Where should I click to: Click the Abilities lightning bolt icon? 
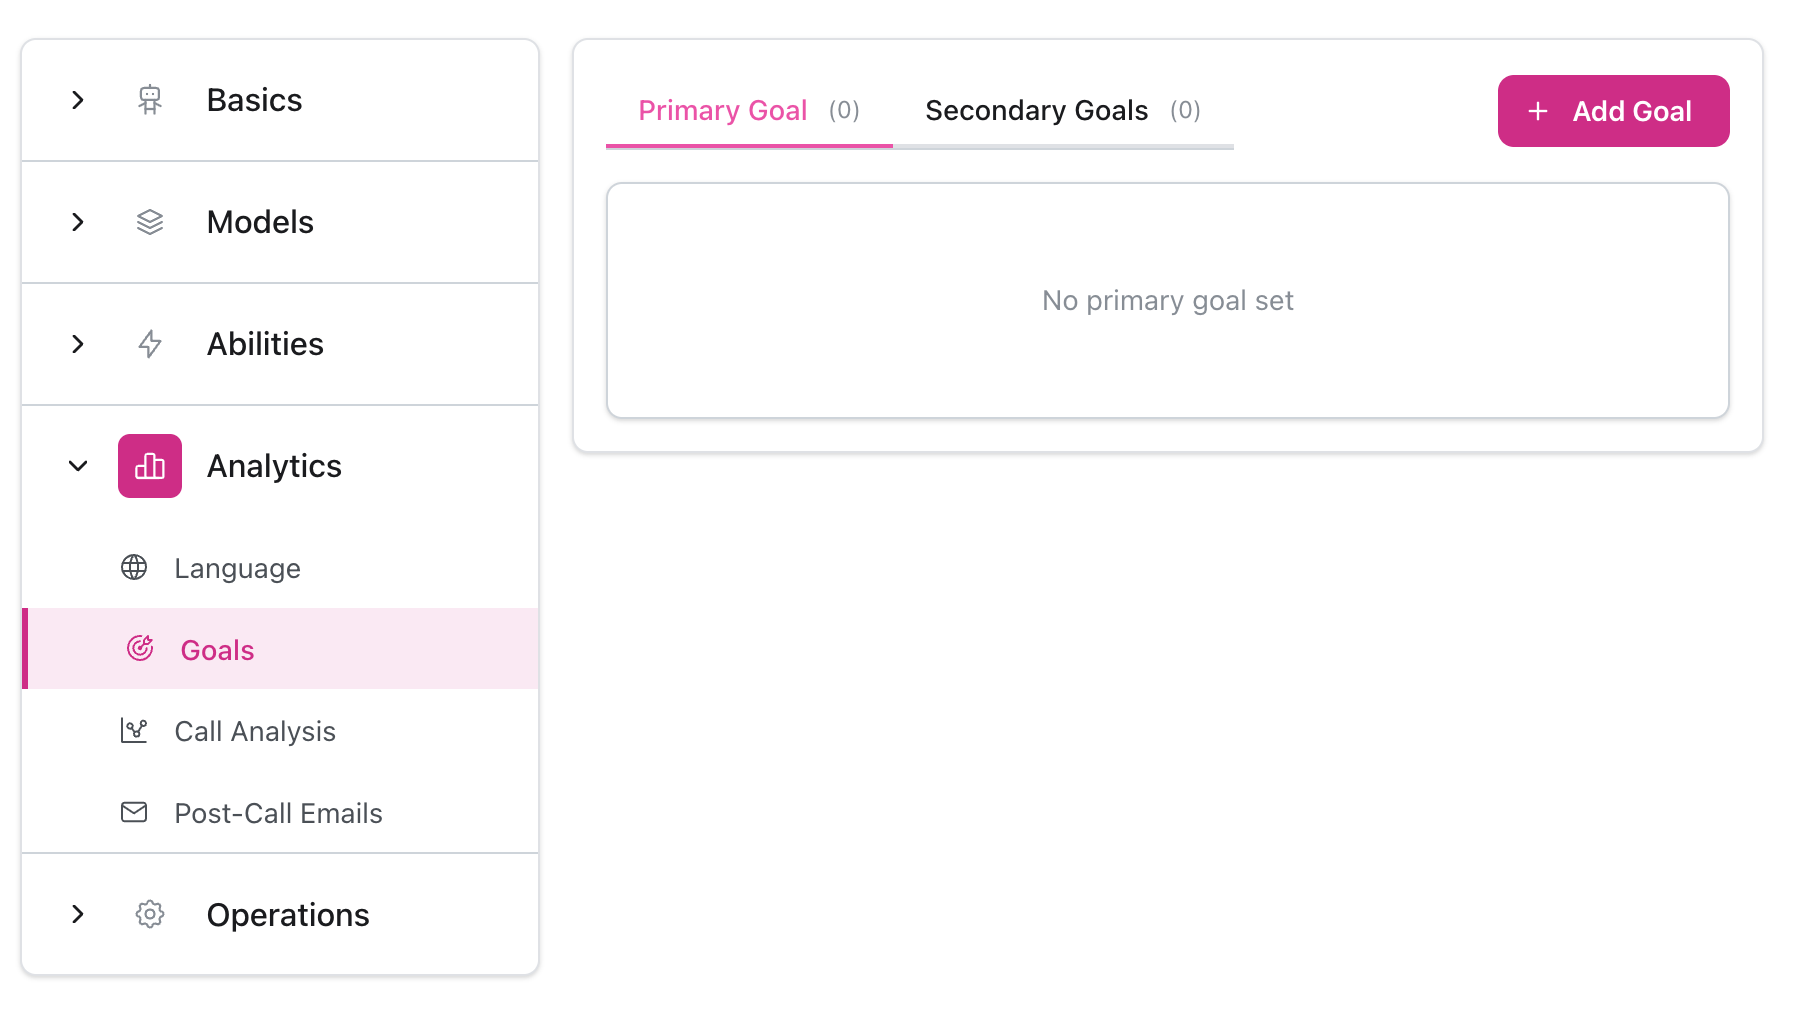[150, 344]
